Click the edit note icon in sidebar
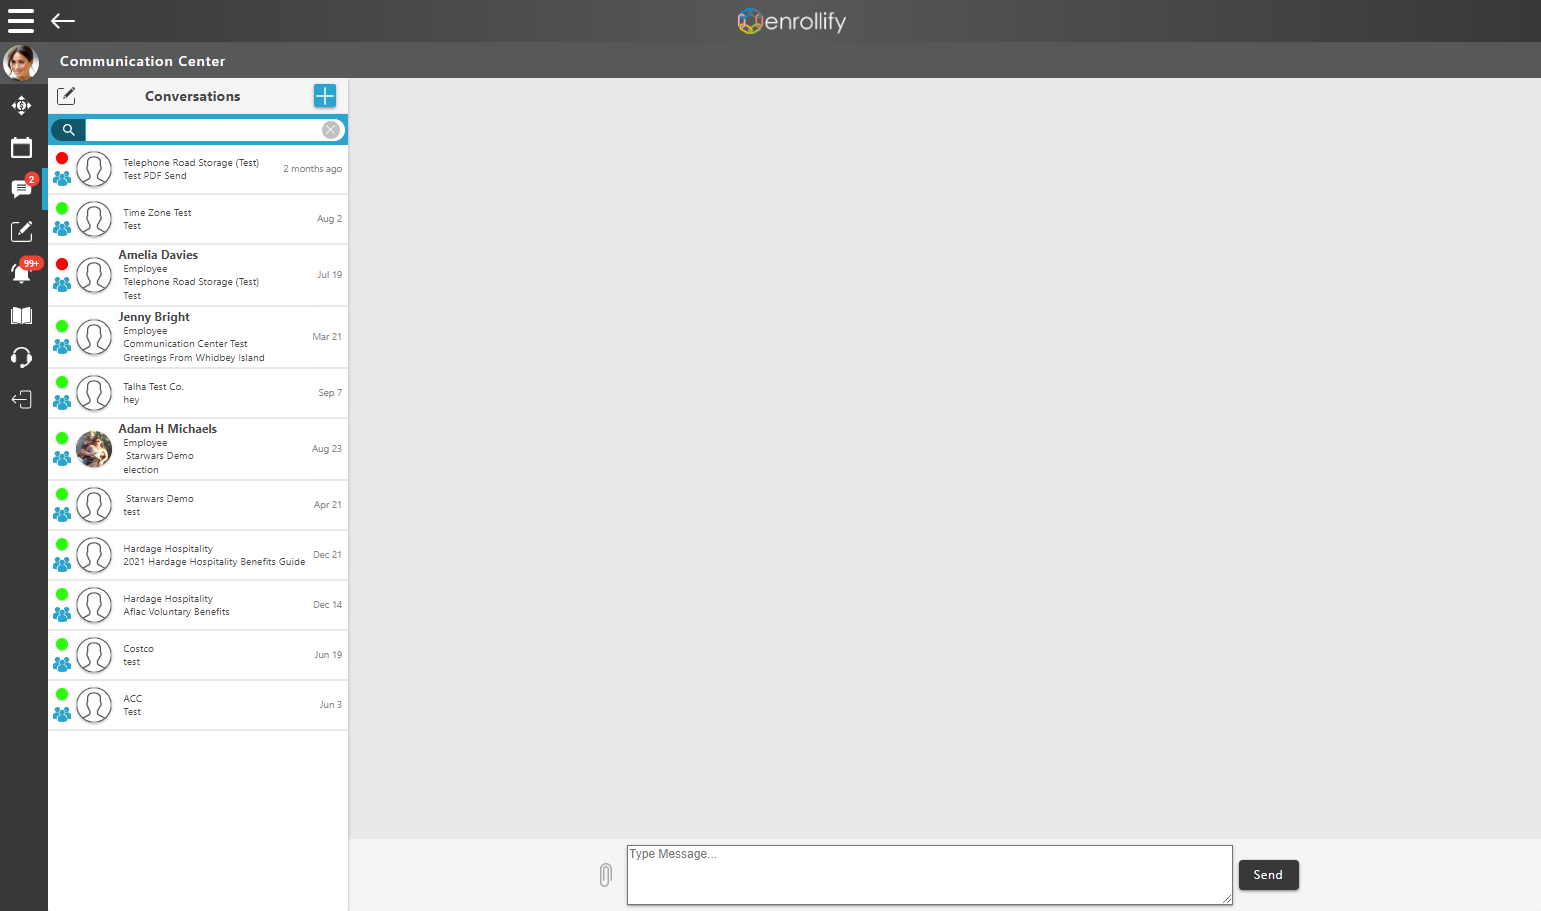The image size is (1541, 911). (x=21, y=231)
